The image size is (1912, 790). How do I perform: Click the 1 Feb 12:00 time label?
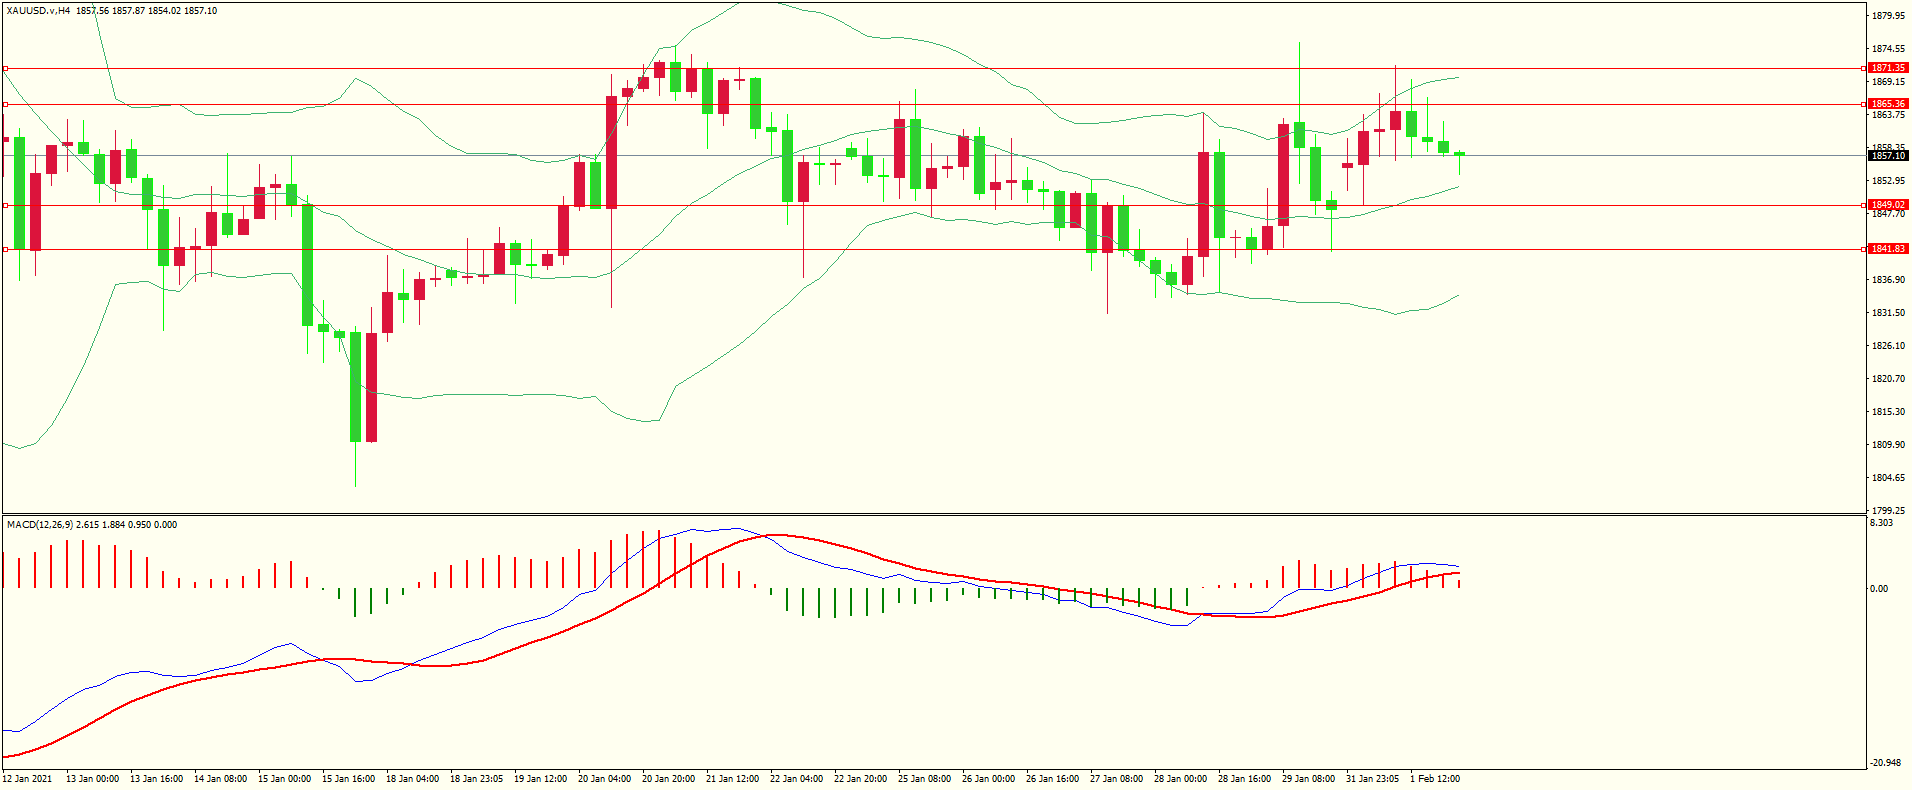point(1435,779)
